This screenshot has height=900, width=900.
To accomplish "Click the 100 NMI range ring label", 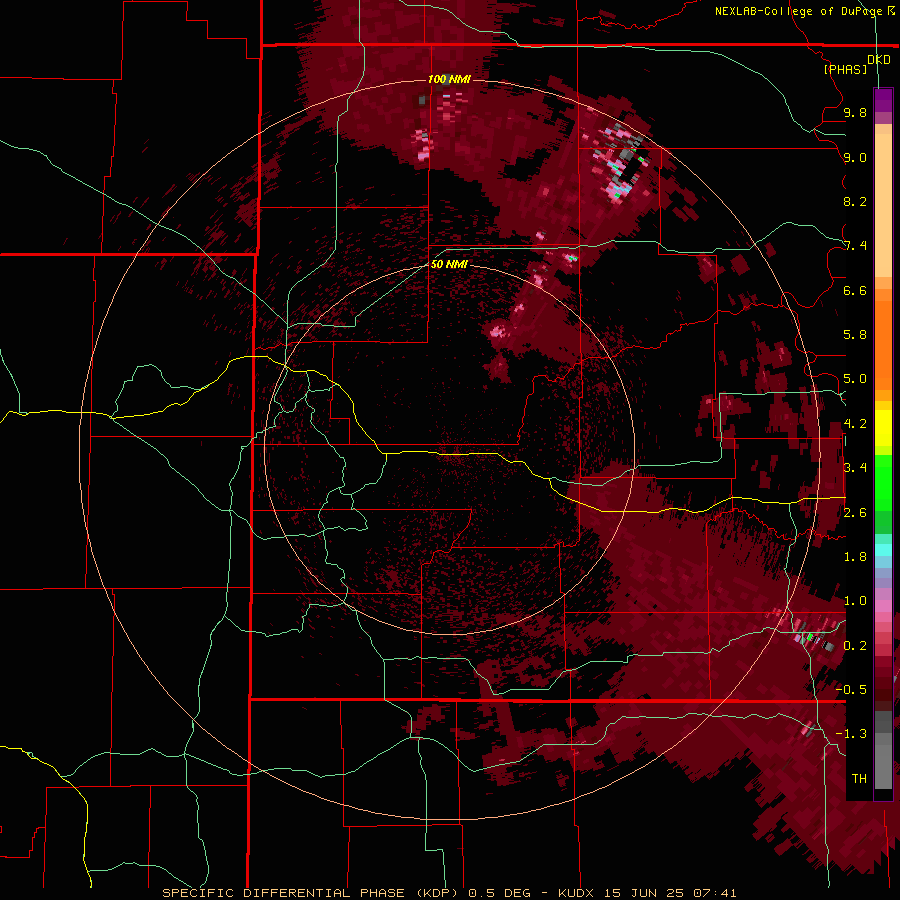I will (449, 79).
